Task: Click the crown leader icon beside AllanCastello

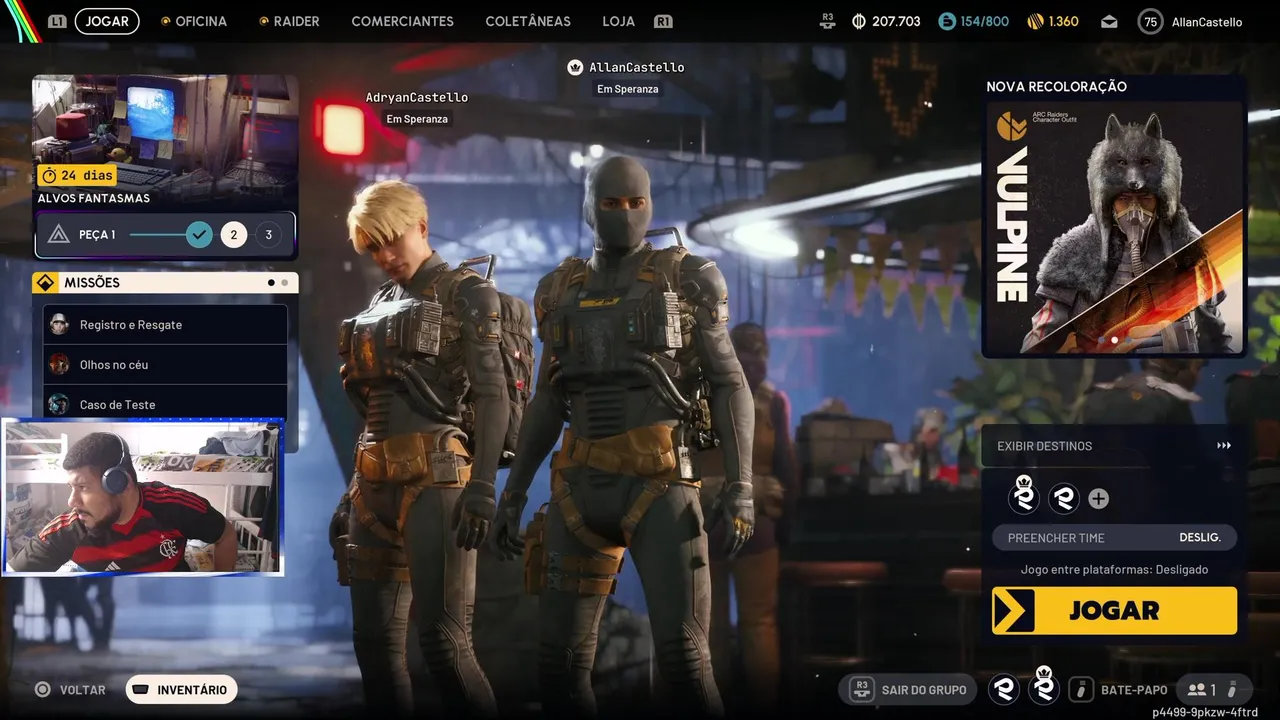Action: pyautogui.click(x=575, y=67)
